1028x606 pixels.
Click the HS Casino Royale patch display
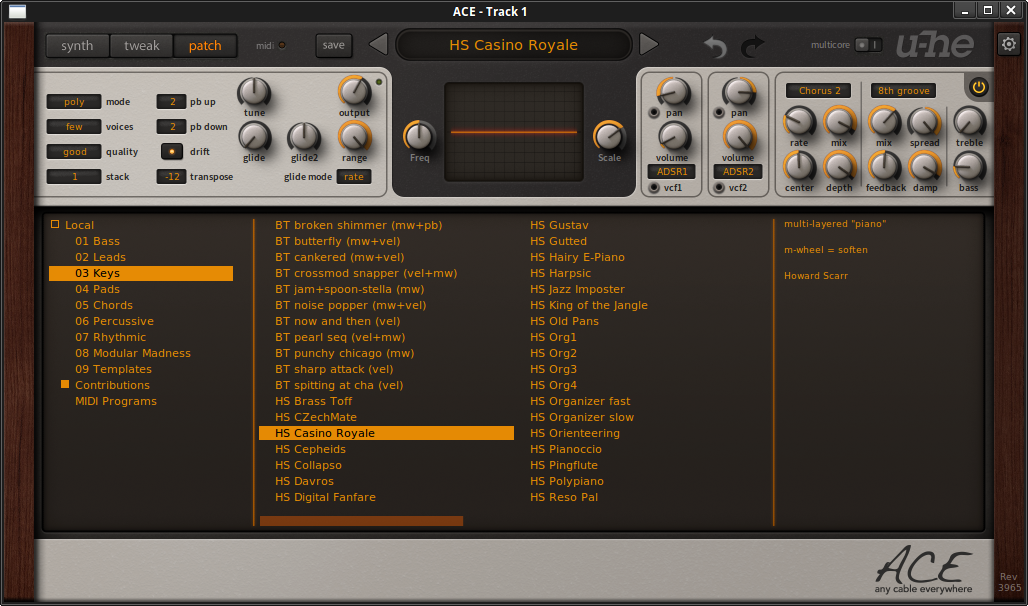click(x=513, y=45)
